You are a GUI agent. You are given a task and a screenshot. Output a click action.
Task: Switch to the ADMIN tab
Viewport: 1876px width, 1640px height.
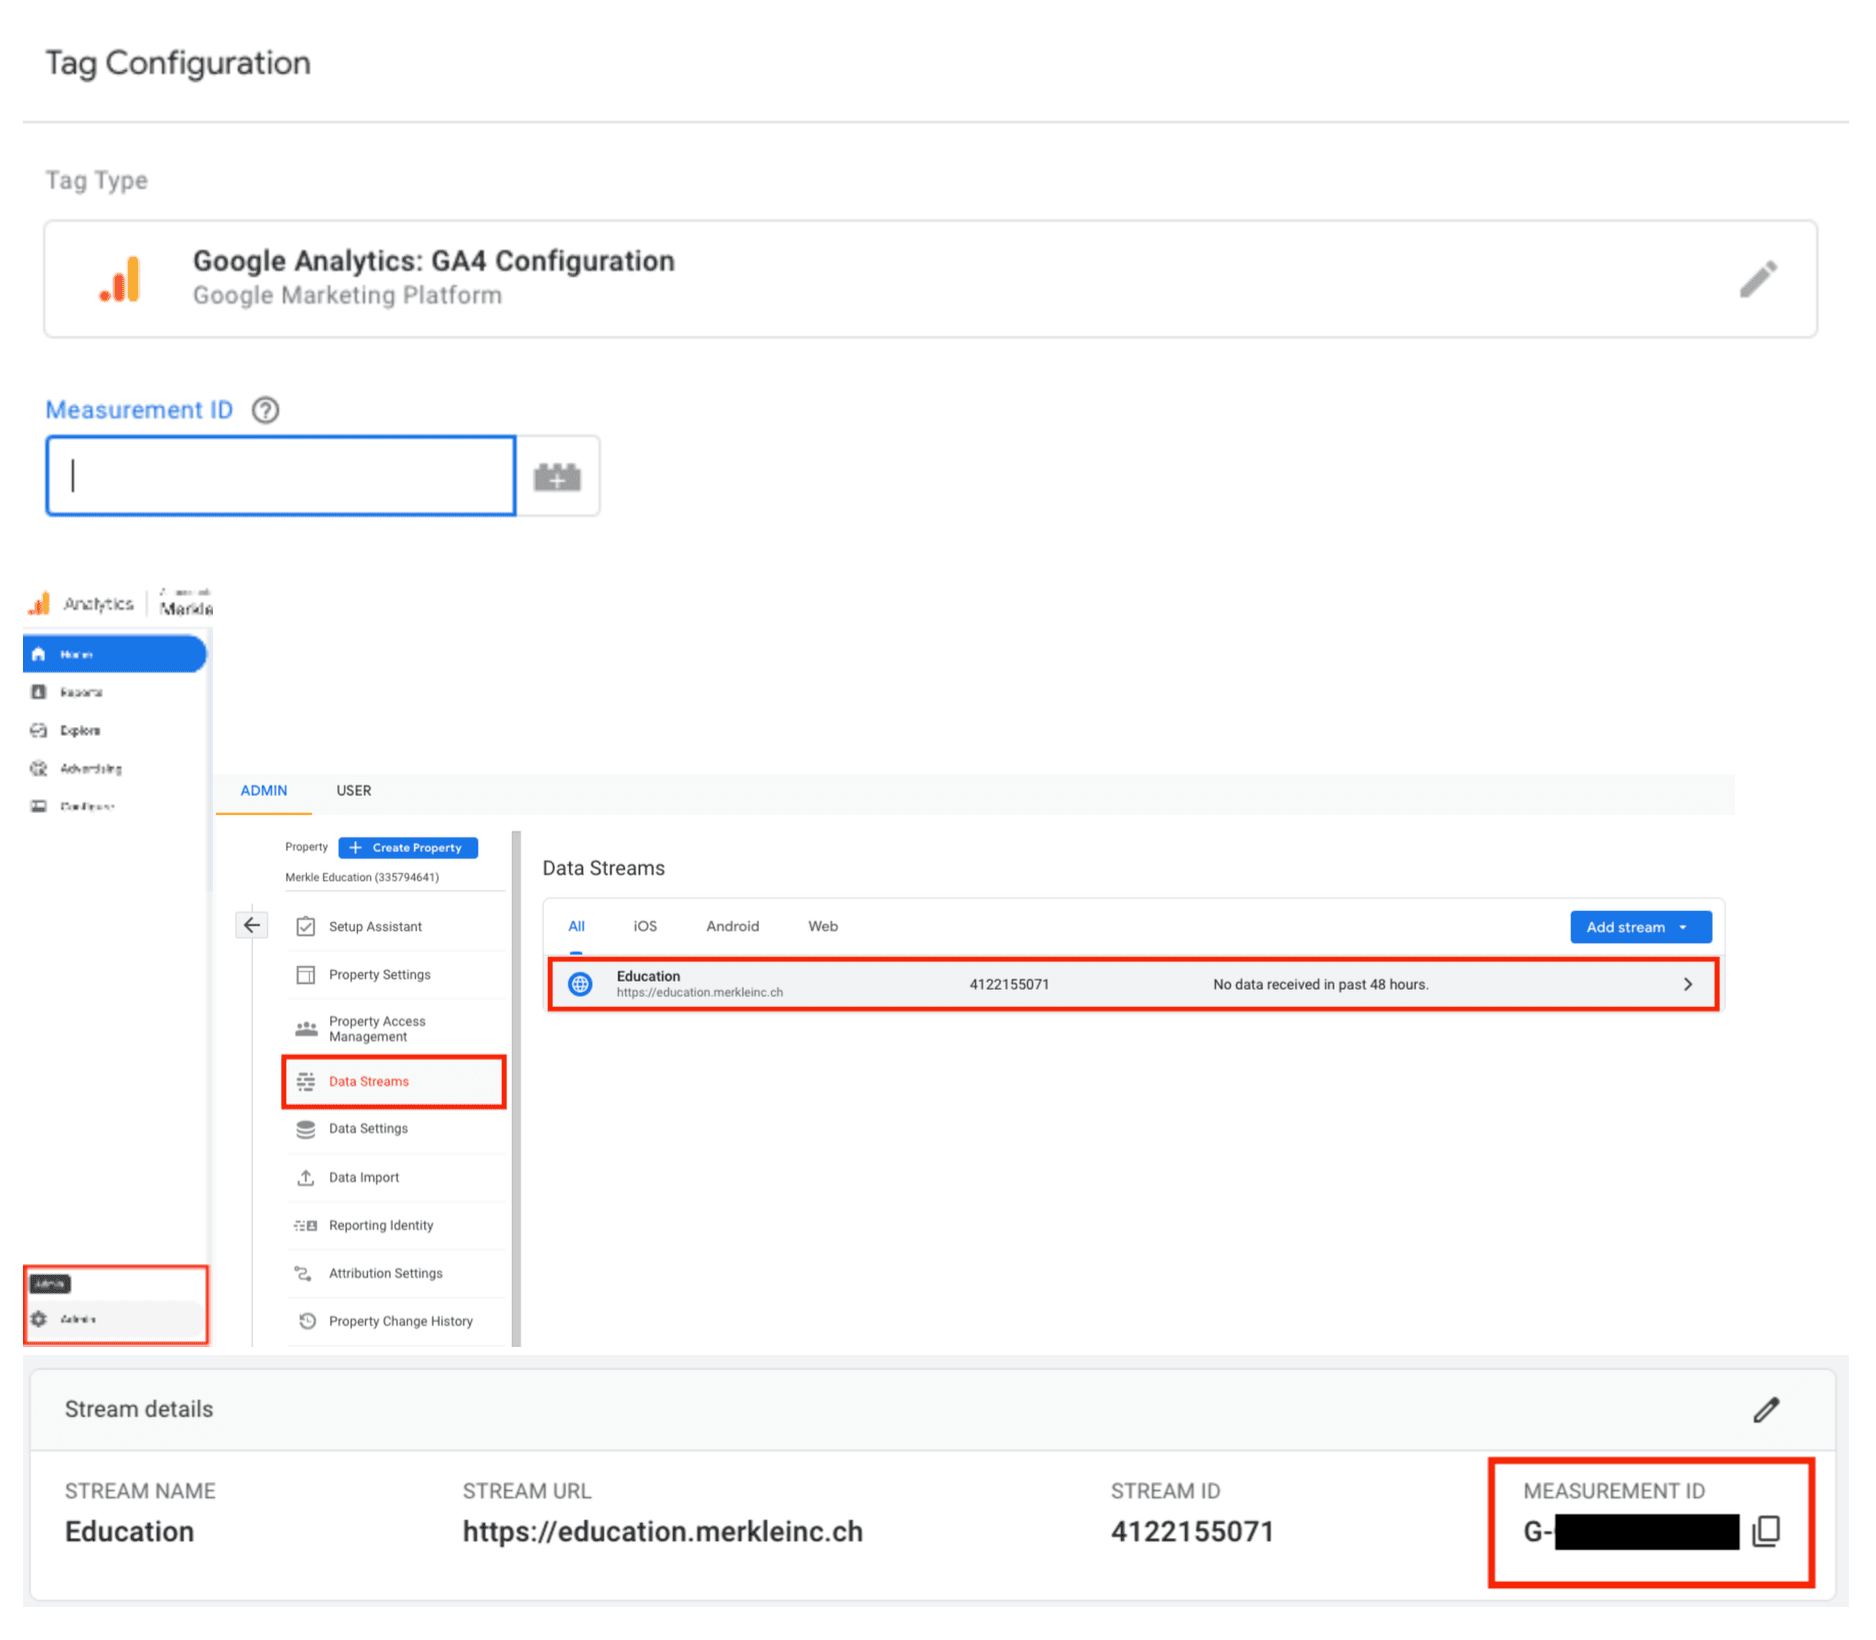click(264, 790)
